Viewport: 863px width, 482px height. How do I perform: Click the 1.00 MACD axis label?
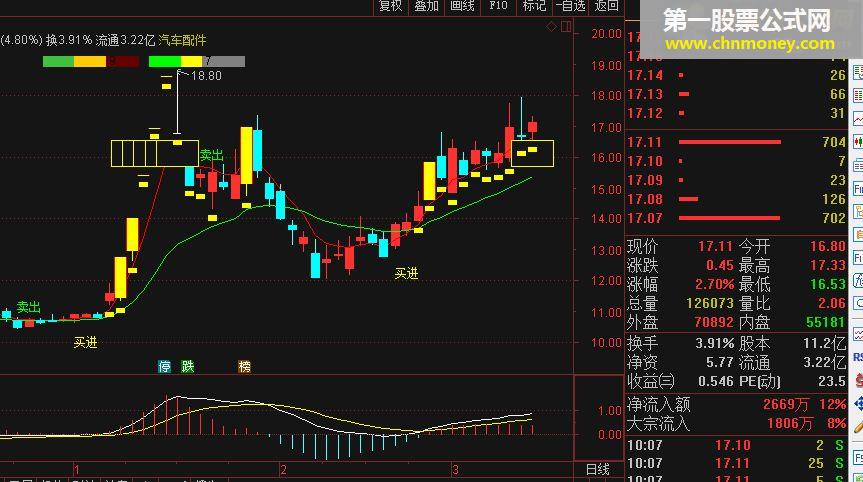click(x=610, y=410)
